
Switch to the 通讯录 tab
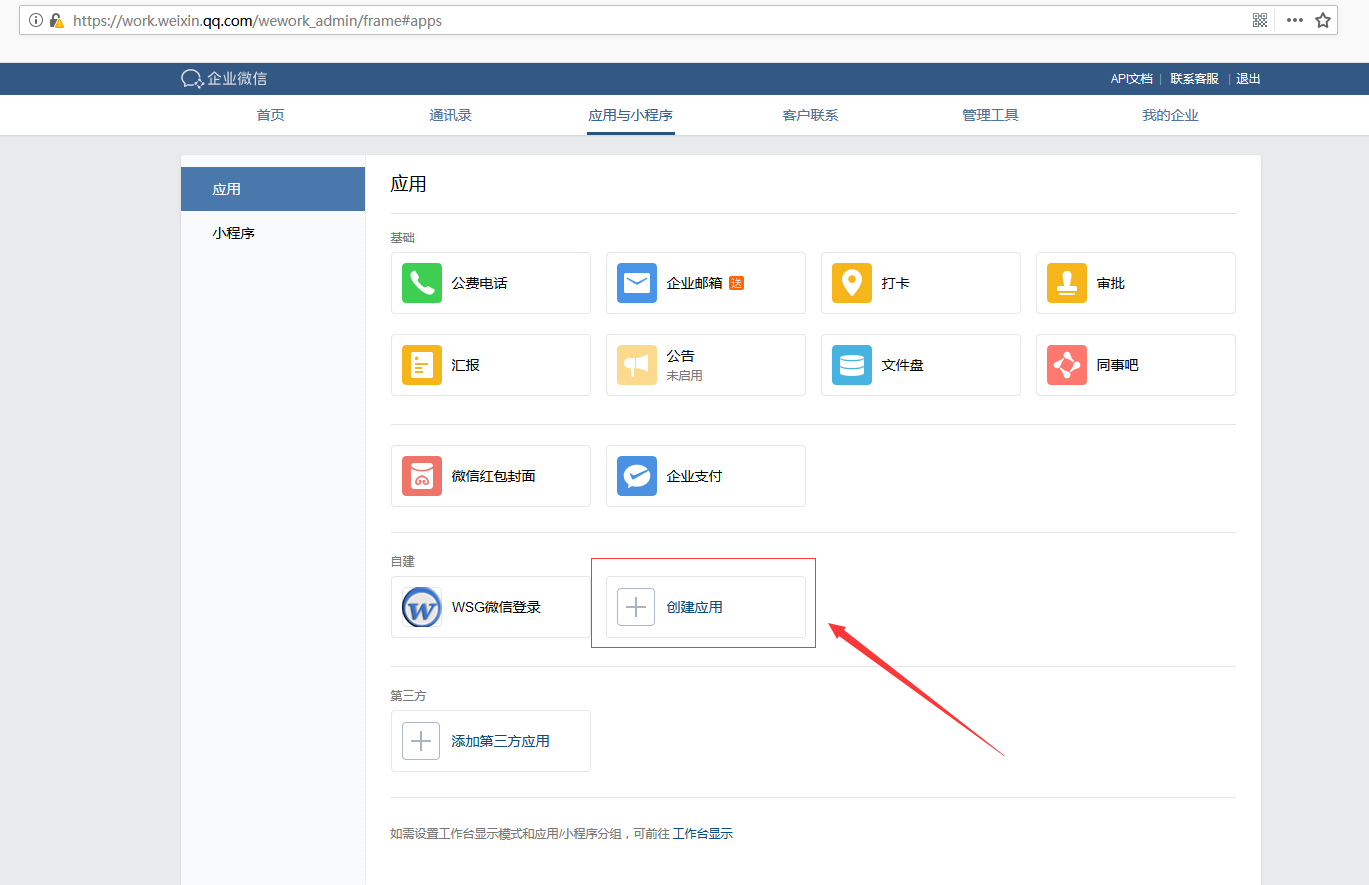tap(450, 115)
